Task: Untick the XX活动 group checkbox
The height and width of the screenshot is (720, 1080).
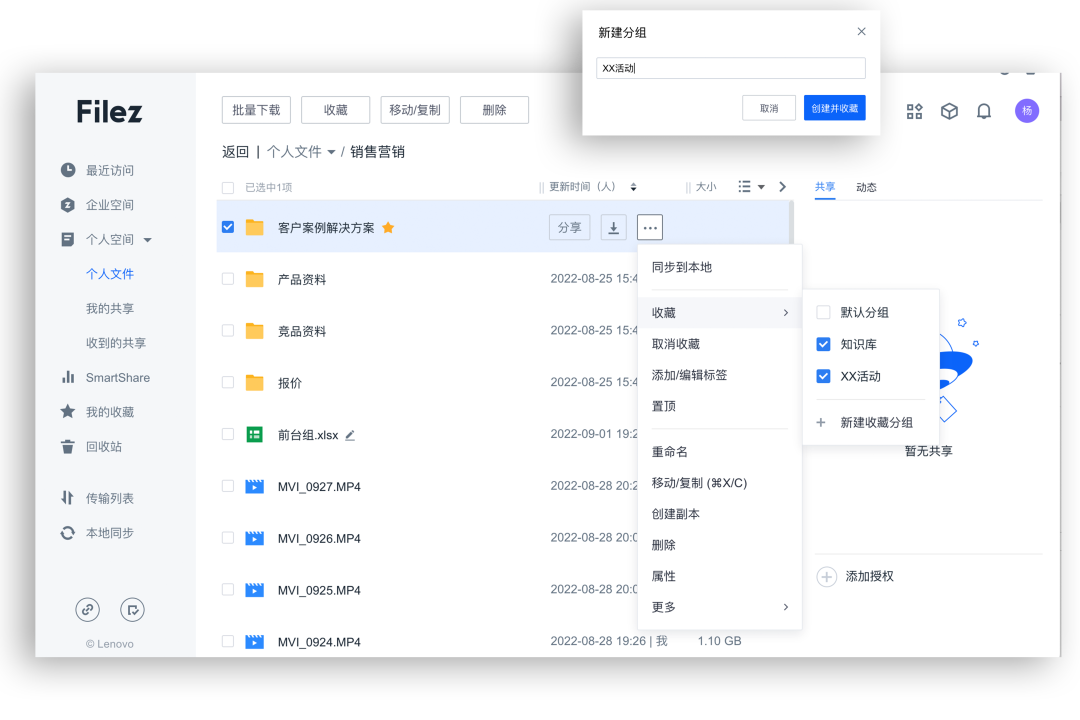Action: tap(823, 376)
